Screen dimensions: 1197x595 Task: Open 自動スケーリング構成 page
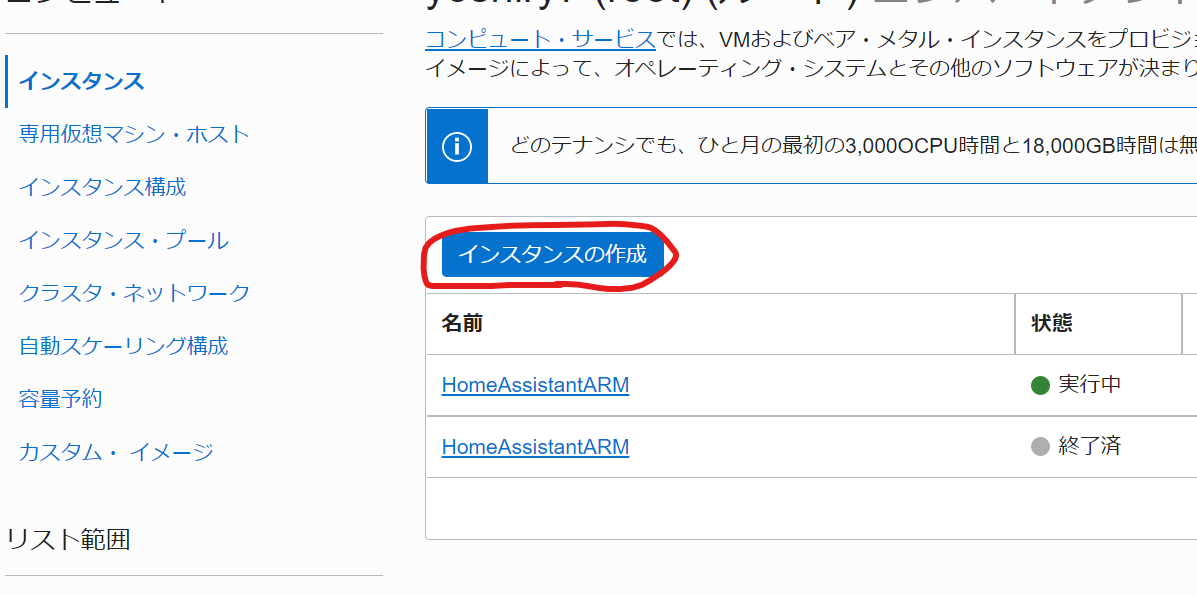coord(124,346)
